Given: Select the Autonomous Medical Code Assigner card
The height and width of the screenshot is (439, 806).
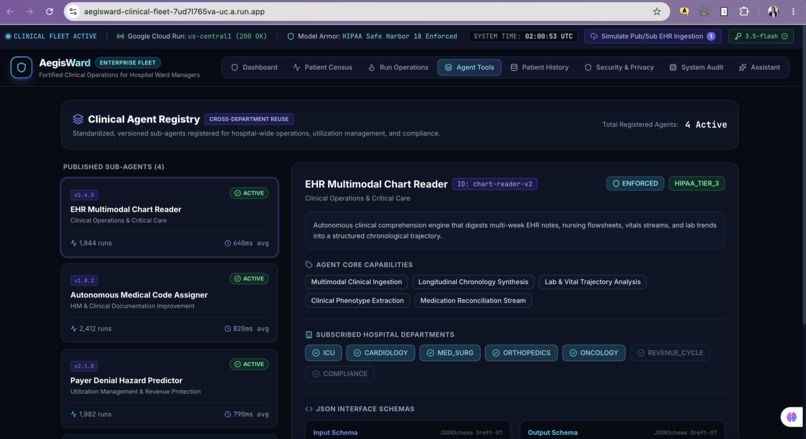Looking at the screenshot, I should (x=170, y=303).
